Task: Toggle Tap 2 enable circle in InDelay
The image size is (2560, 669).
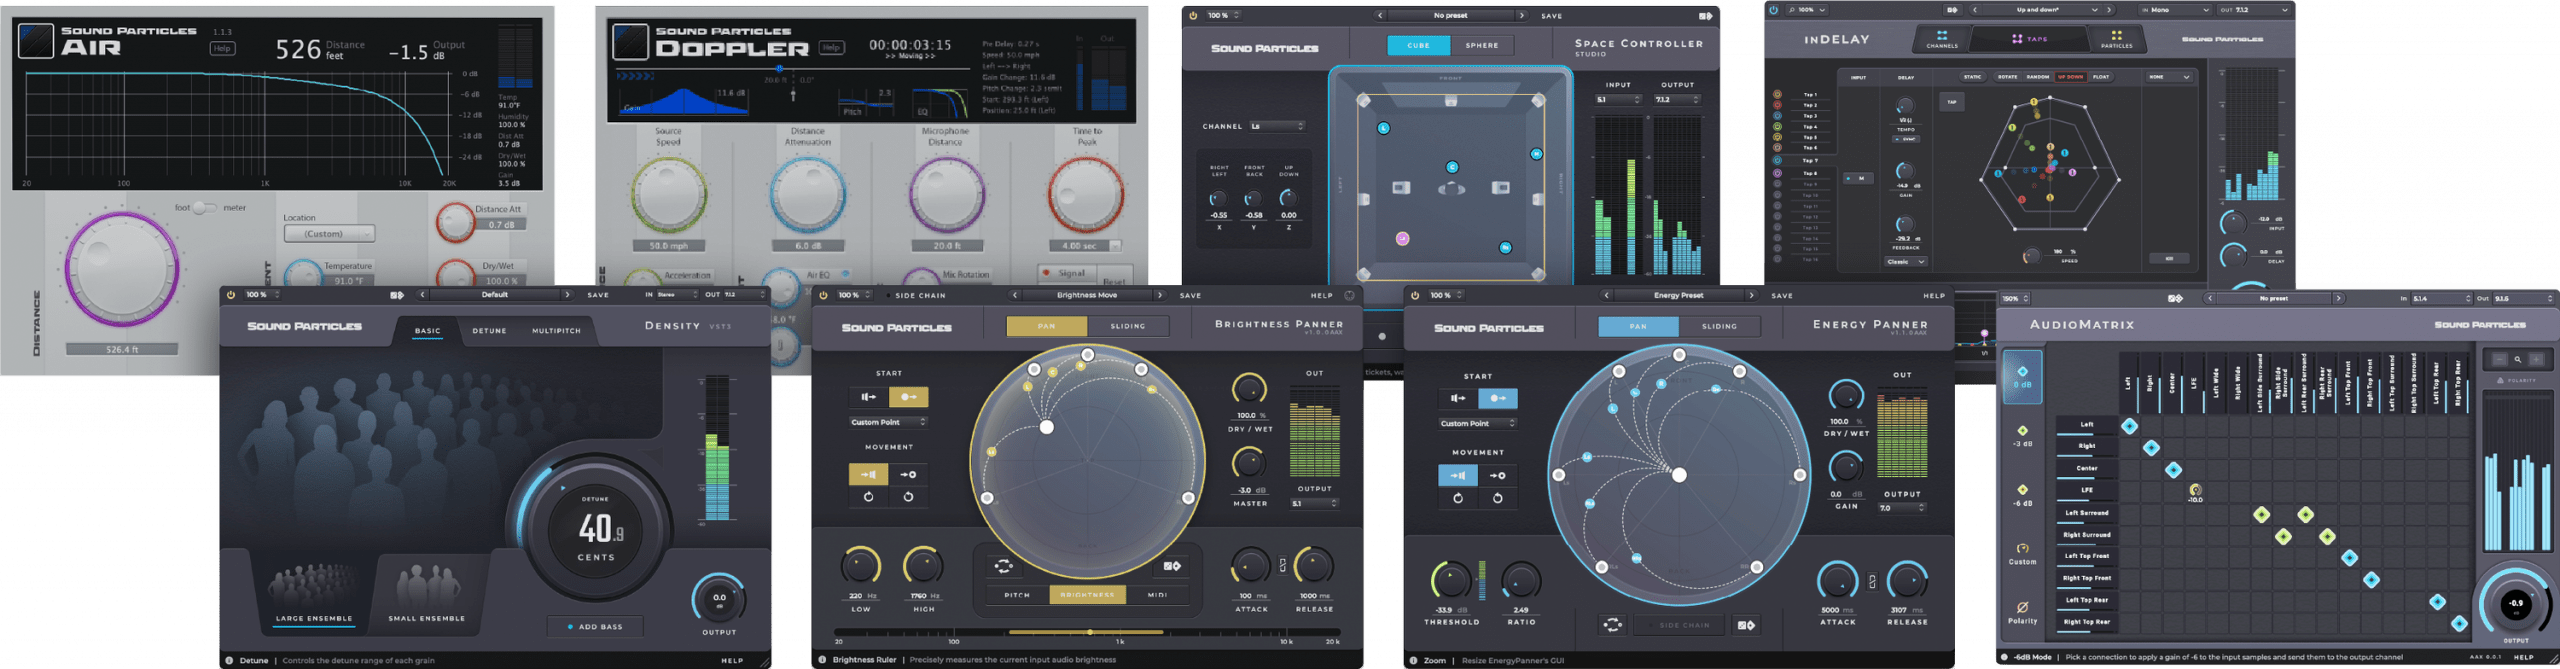Action: [x=1777, y=105]
